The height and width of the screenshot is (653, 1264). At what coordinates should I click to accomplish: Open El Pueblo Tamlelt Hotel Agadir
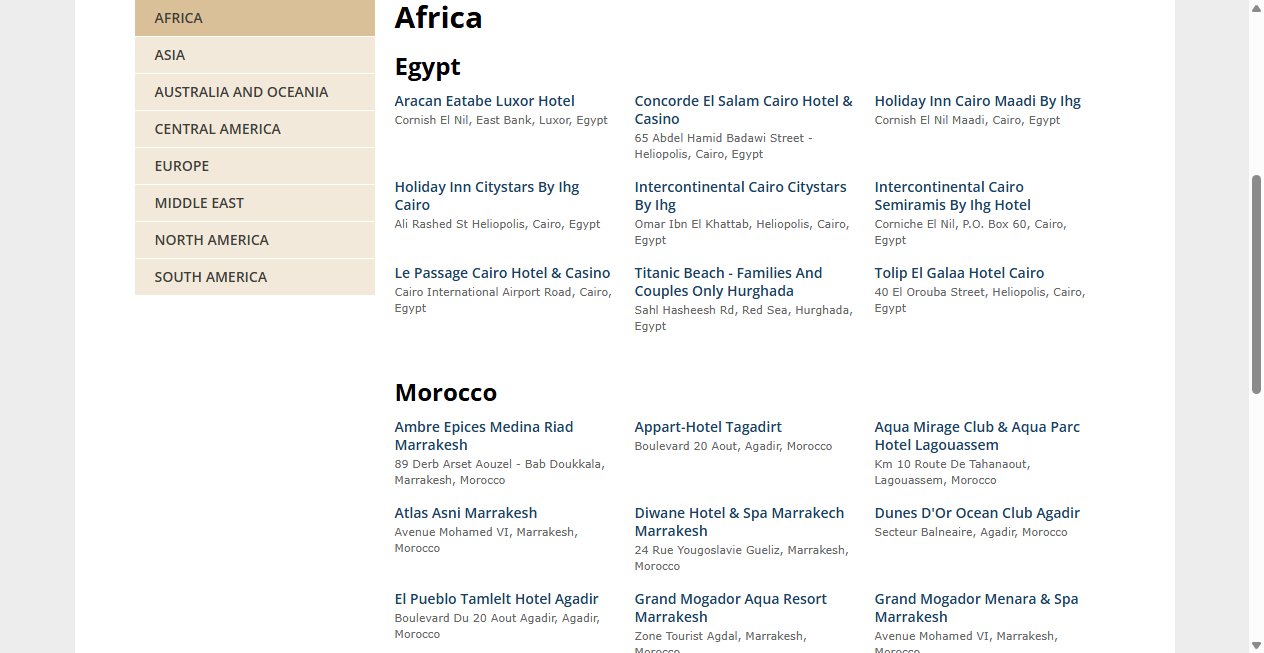(x=496, y=599)
